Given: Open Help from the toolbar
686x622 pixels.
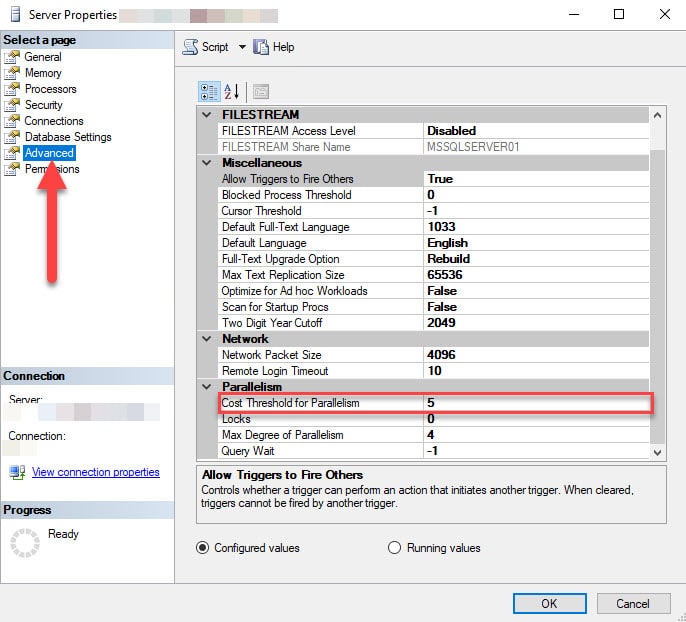Looking at the screenshot, I should [273, 47].
